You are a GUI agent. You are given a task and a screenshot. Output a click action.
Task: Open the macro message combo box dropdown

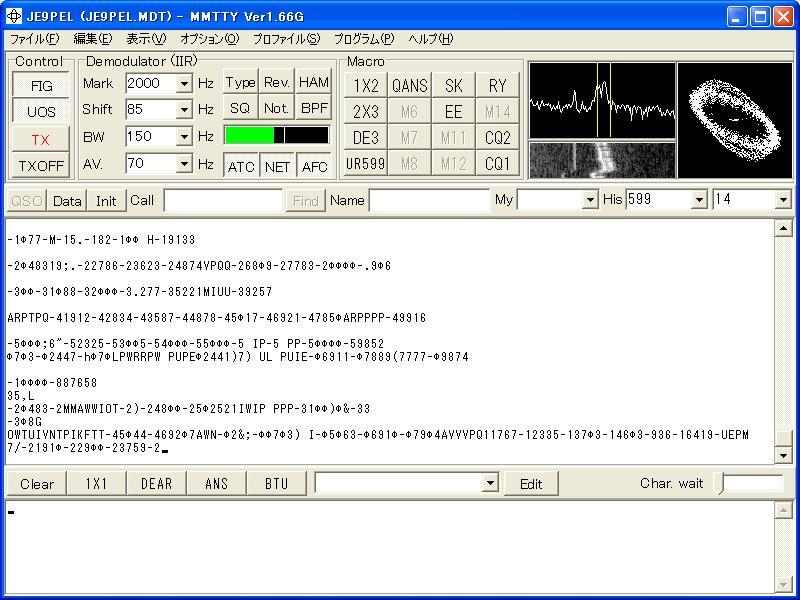(490, 483)
